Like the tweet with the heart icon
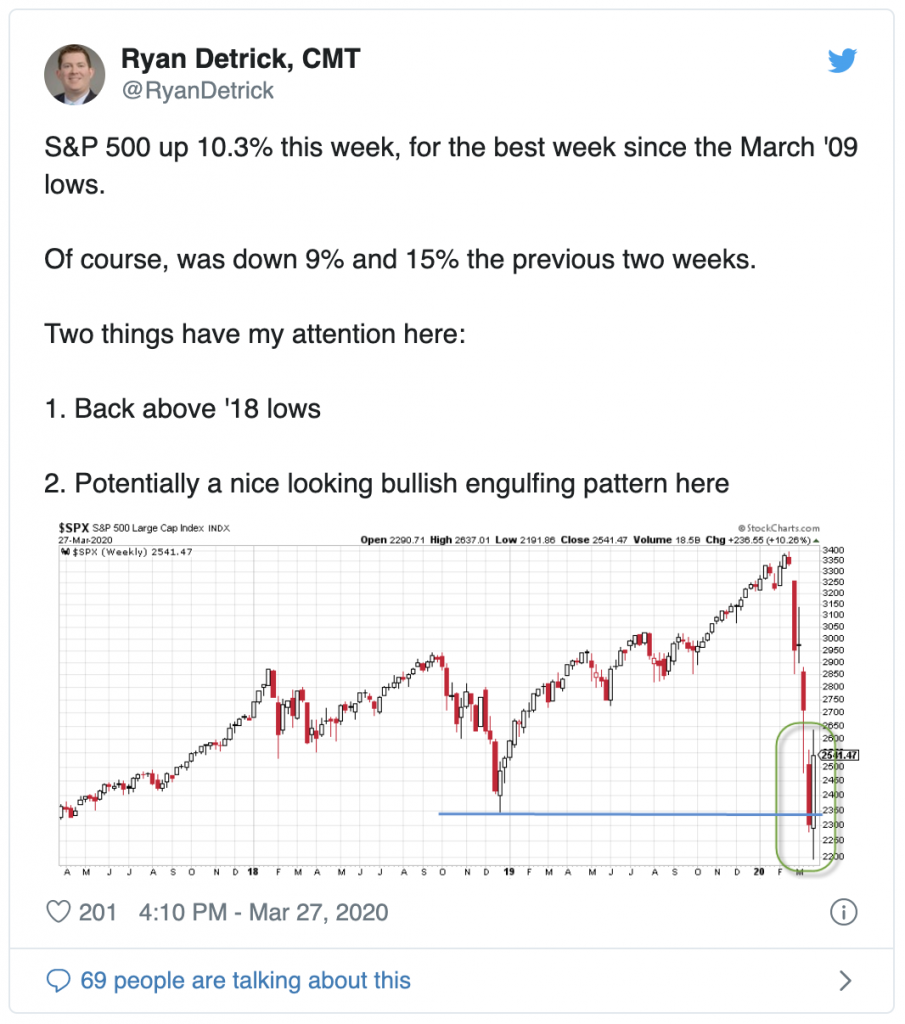Image resolution: width=905 pixels, height=1024 pixels. pyautogui.click(x=61, y=912)
